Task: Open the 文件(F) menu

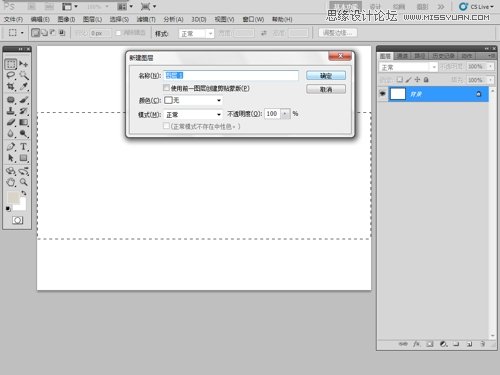Action: coord(13,19)
